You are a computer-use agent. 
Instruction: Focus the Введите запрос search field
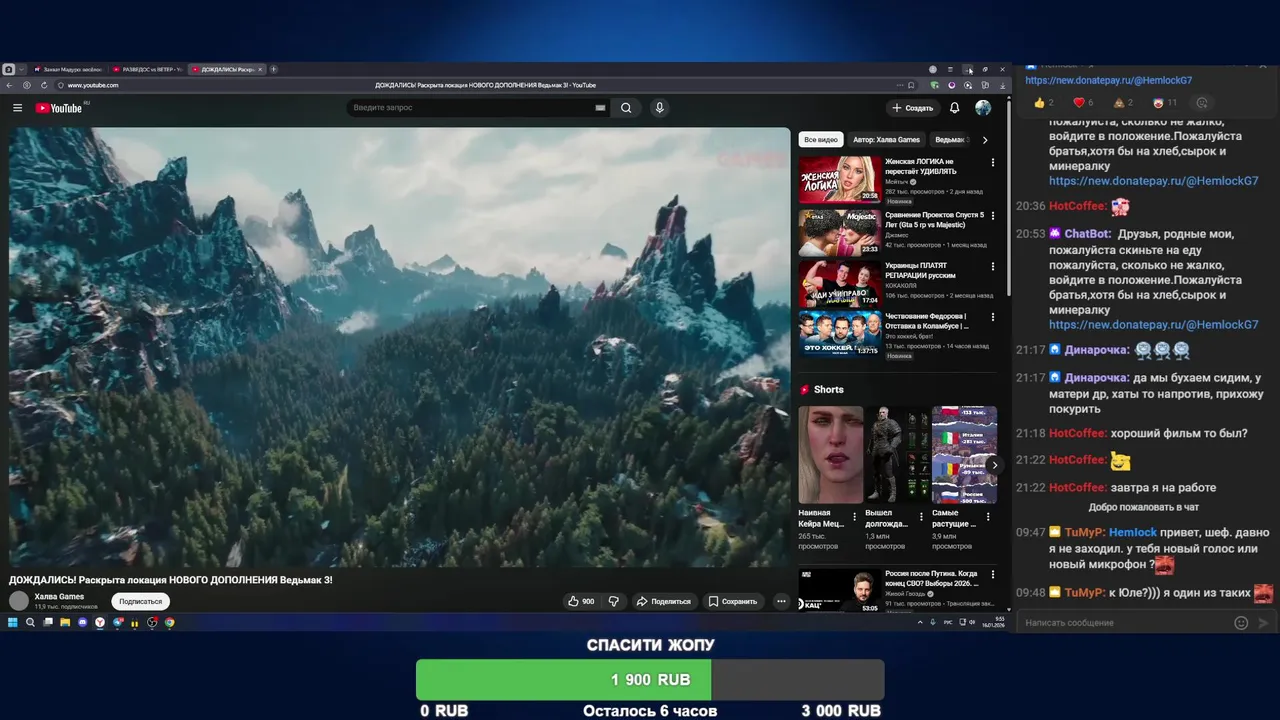pos(470,108)
